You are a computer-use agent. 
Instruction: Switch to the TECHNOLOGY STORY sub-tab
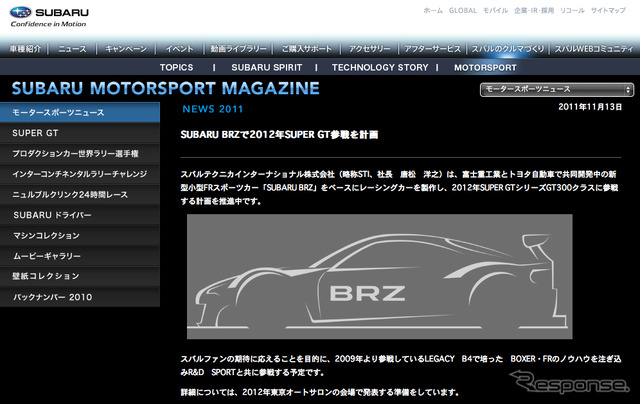click(380, 67)
